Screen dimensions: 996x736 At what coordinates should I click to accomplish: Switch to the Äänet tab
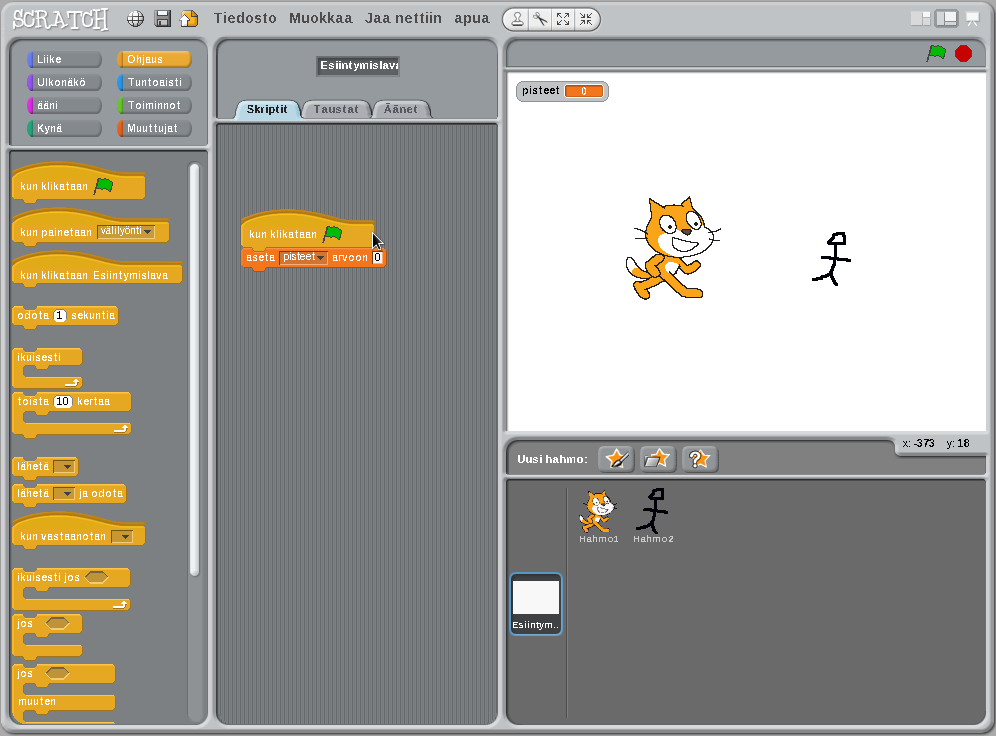(401, 109)
